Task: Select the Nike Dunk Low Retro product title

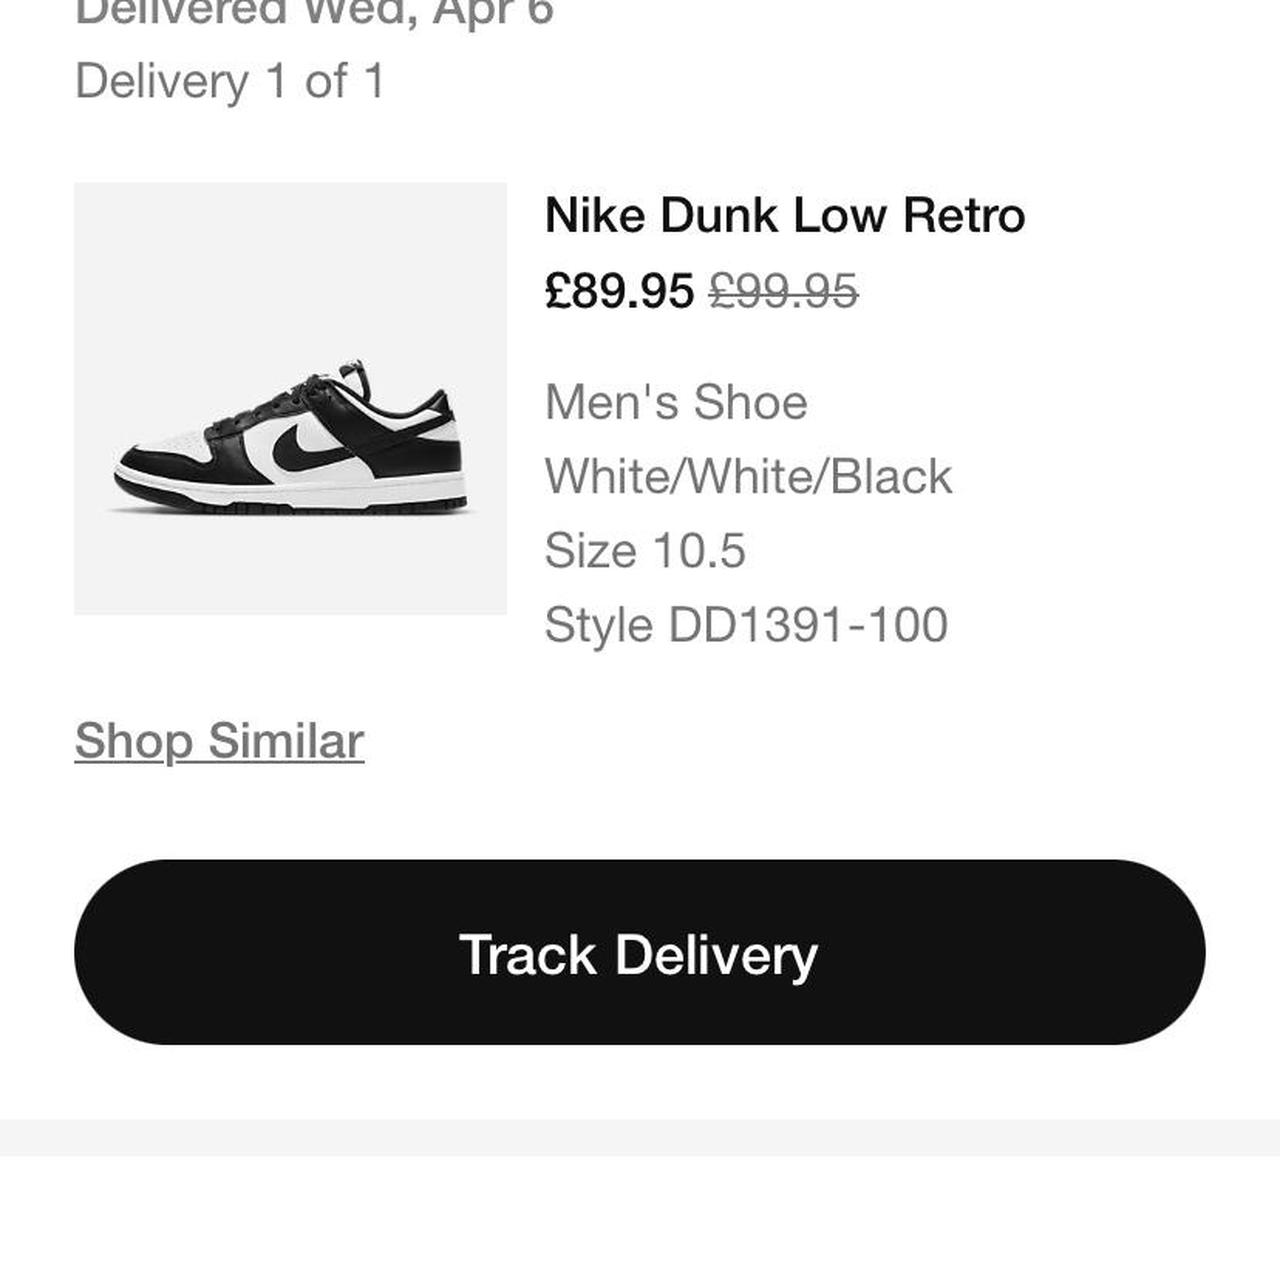Action: (x=784, y=213)
